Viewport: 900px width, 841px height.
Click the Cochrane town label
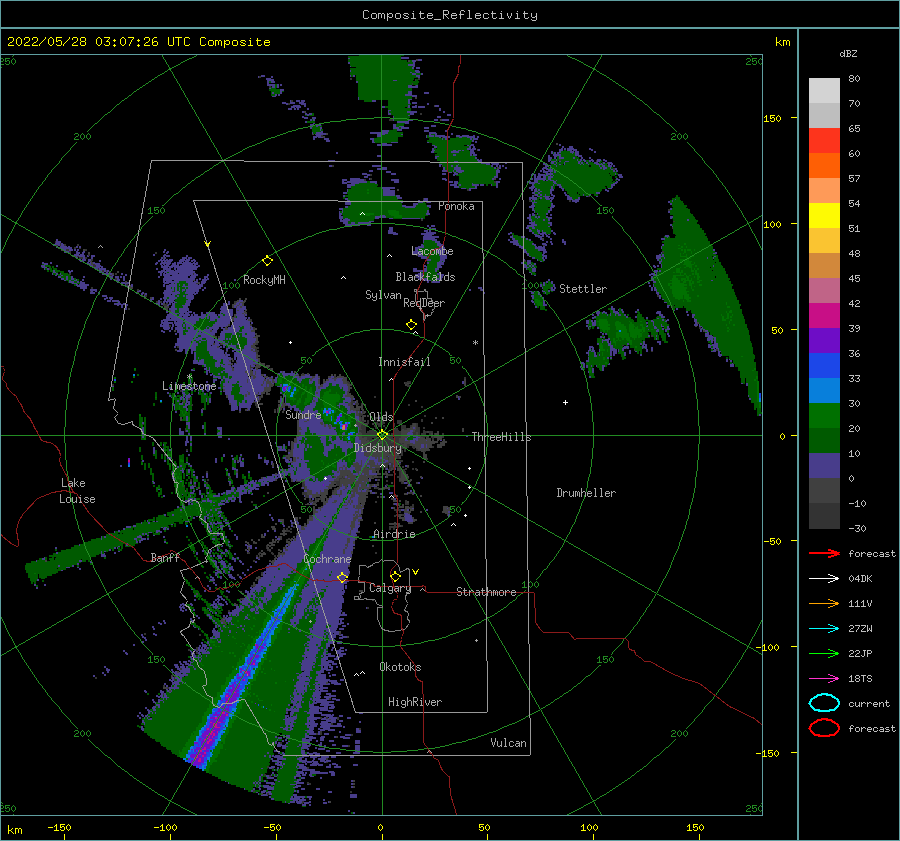pyautogui.click(x=327, y=559)
